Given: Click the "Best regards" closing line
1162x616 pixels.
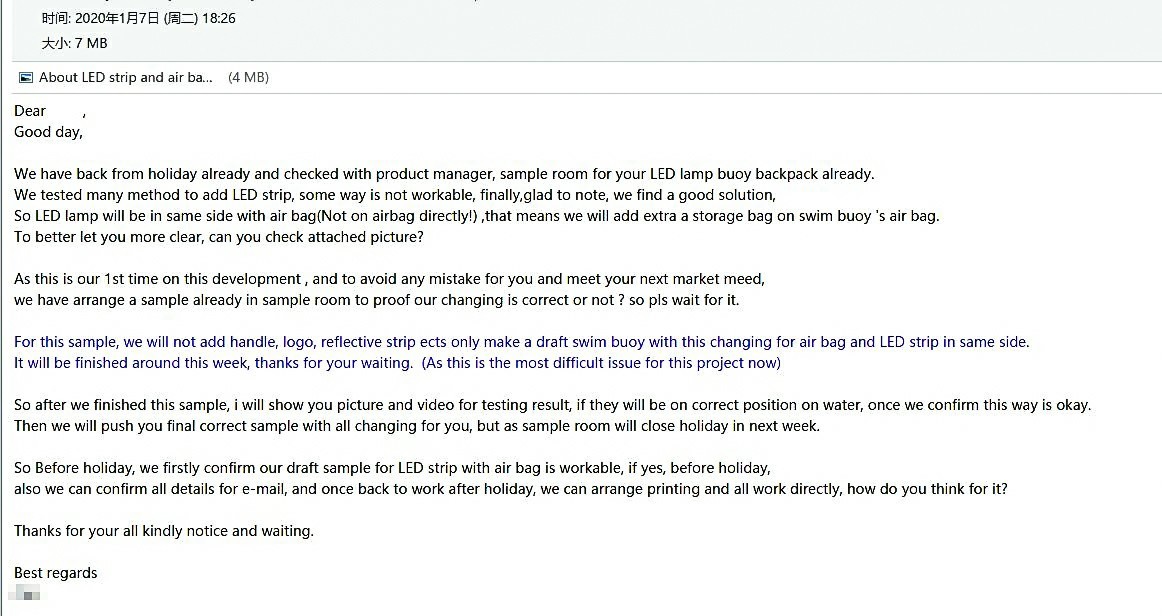Looking at the screenshot, I should (x=56, y=573).
